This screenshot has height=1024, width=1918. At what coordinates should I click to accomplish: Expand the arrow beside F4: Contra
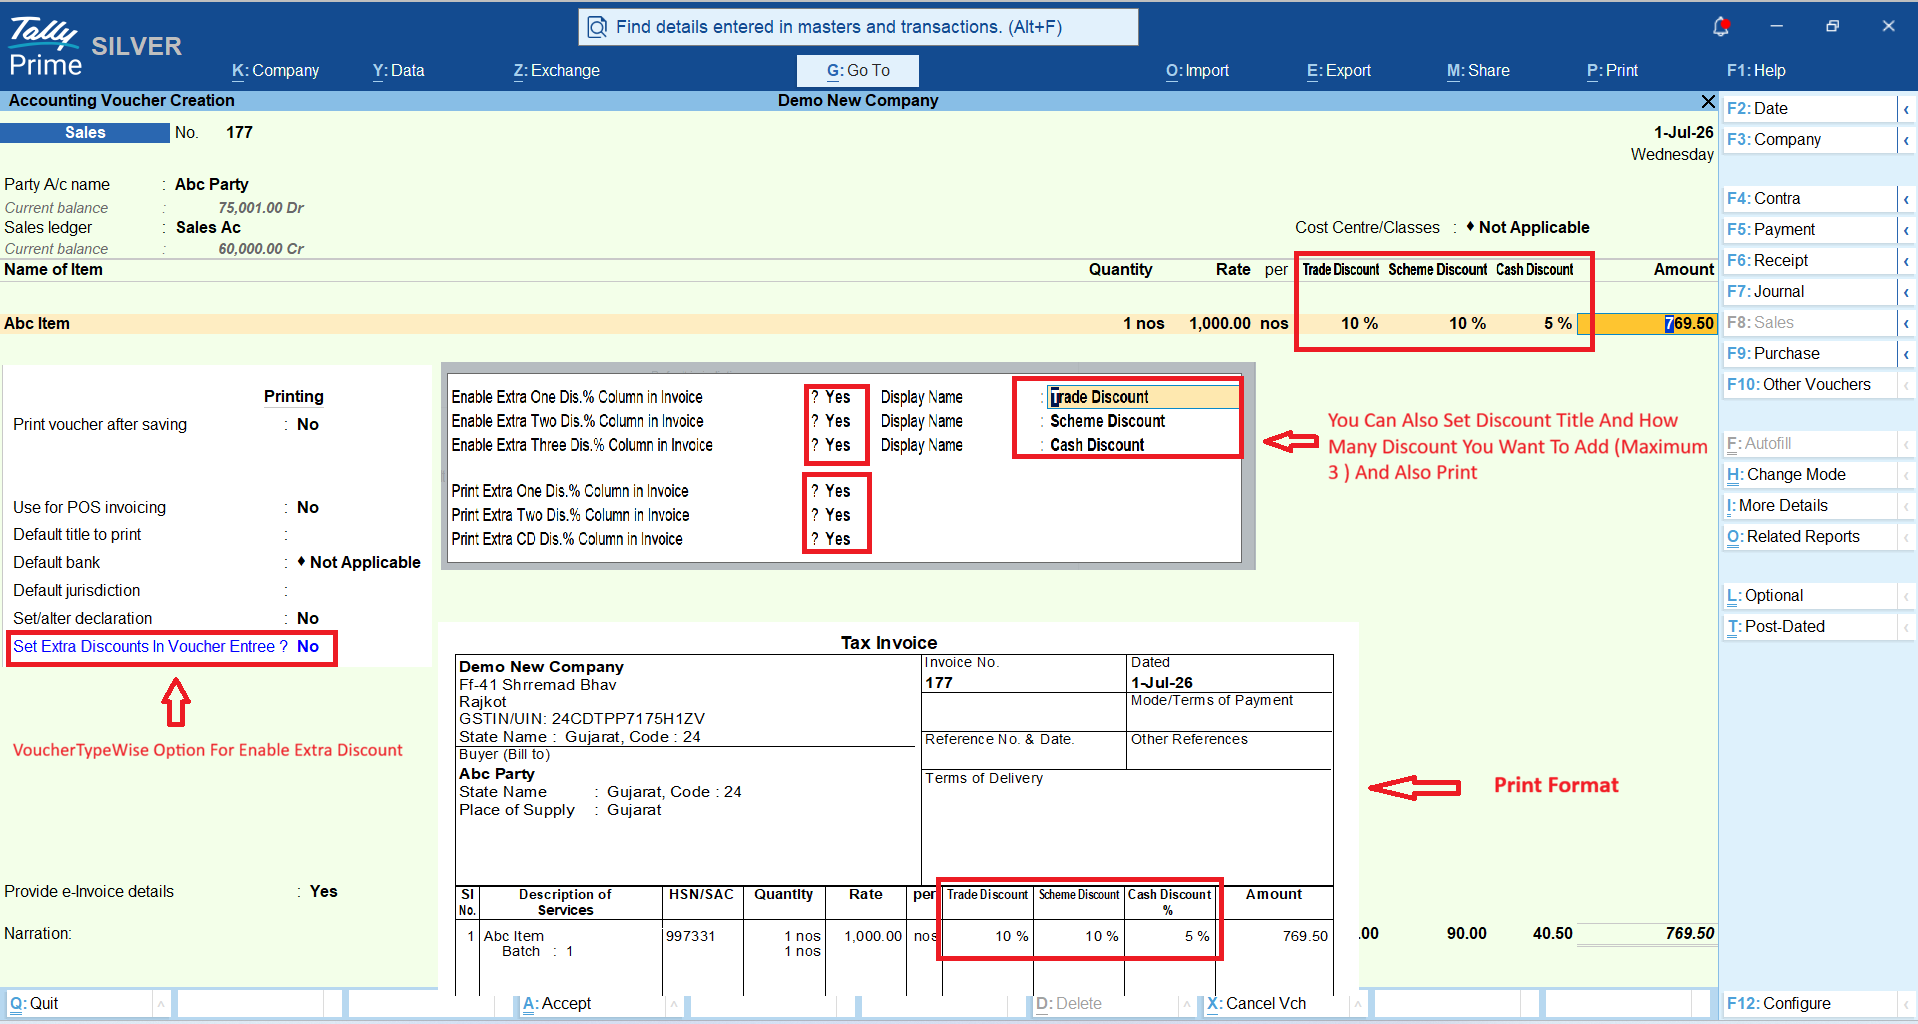tap(1906, 199)
